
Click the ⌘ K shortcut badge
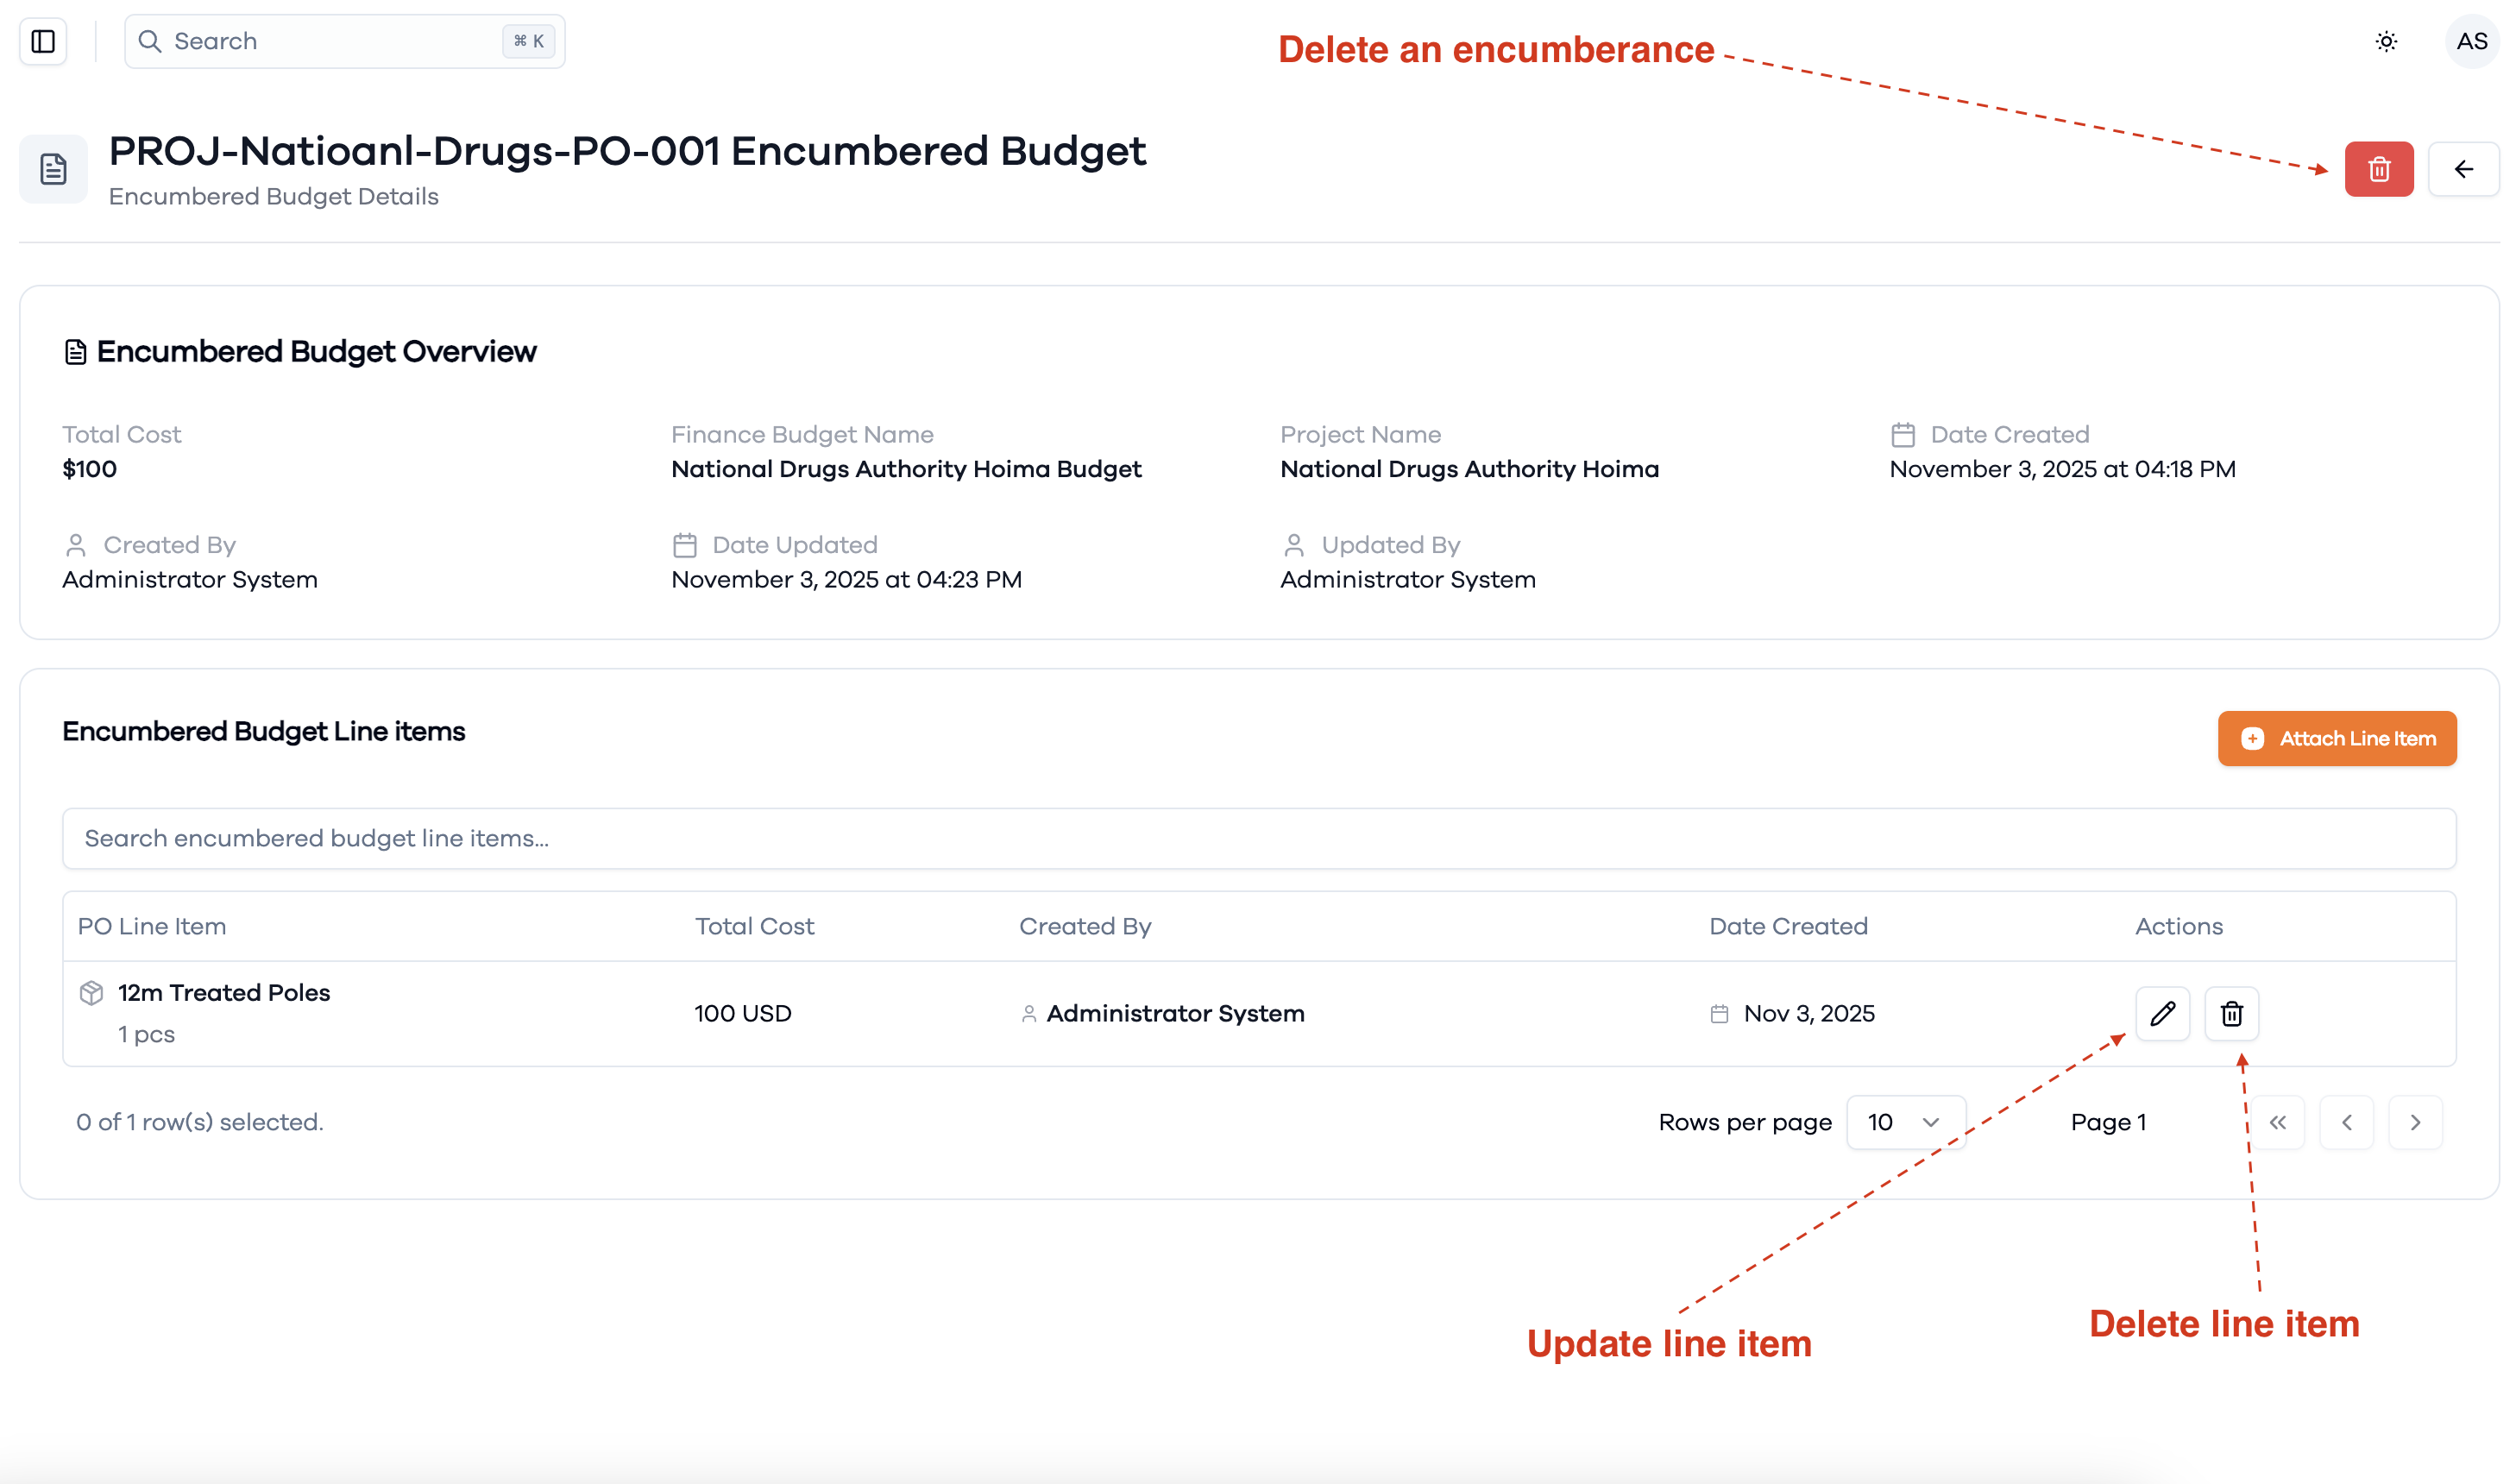click(x=528, y=41)
